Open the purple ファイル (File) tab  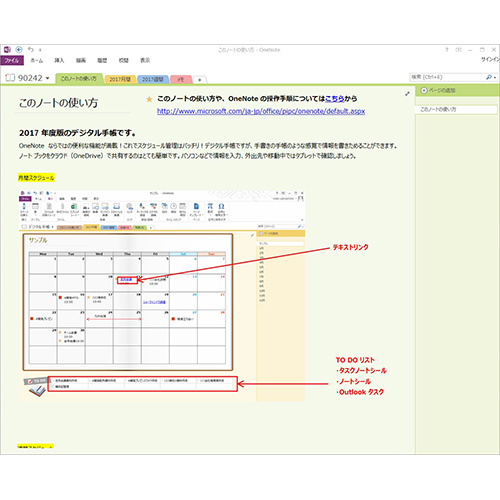point(12,60)
